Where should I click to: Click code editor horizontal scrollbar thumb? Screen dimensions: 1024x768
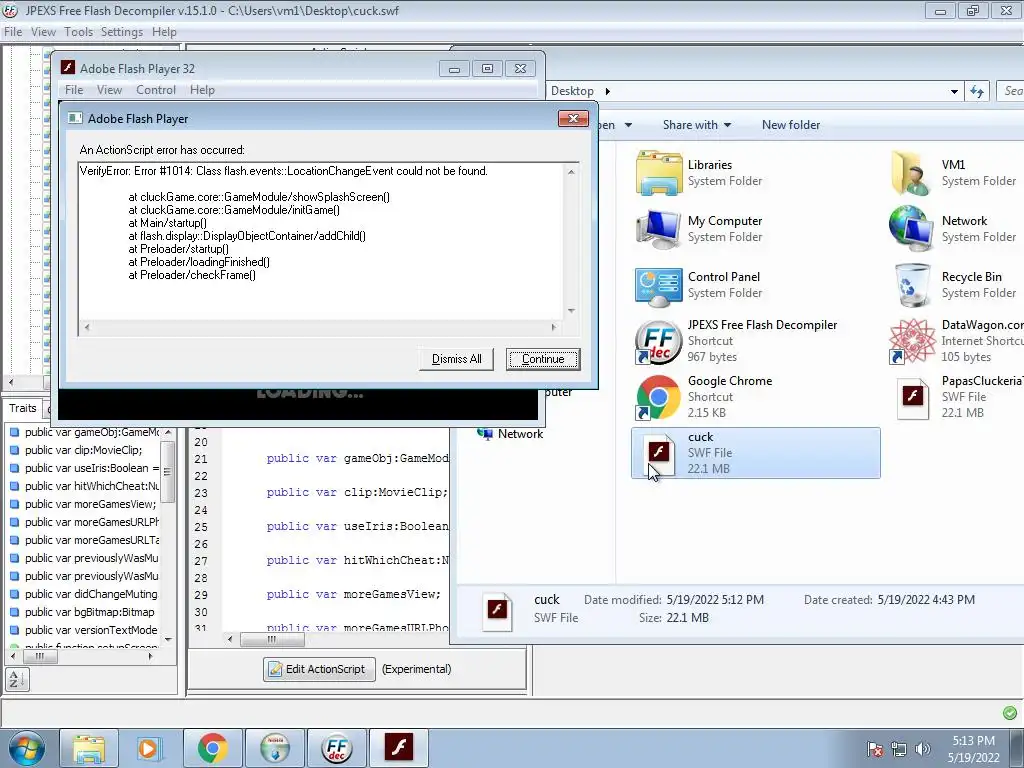pyautogui.click(x=271, y=639)
